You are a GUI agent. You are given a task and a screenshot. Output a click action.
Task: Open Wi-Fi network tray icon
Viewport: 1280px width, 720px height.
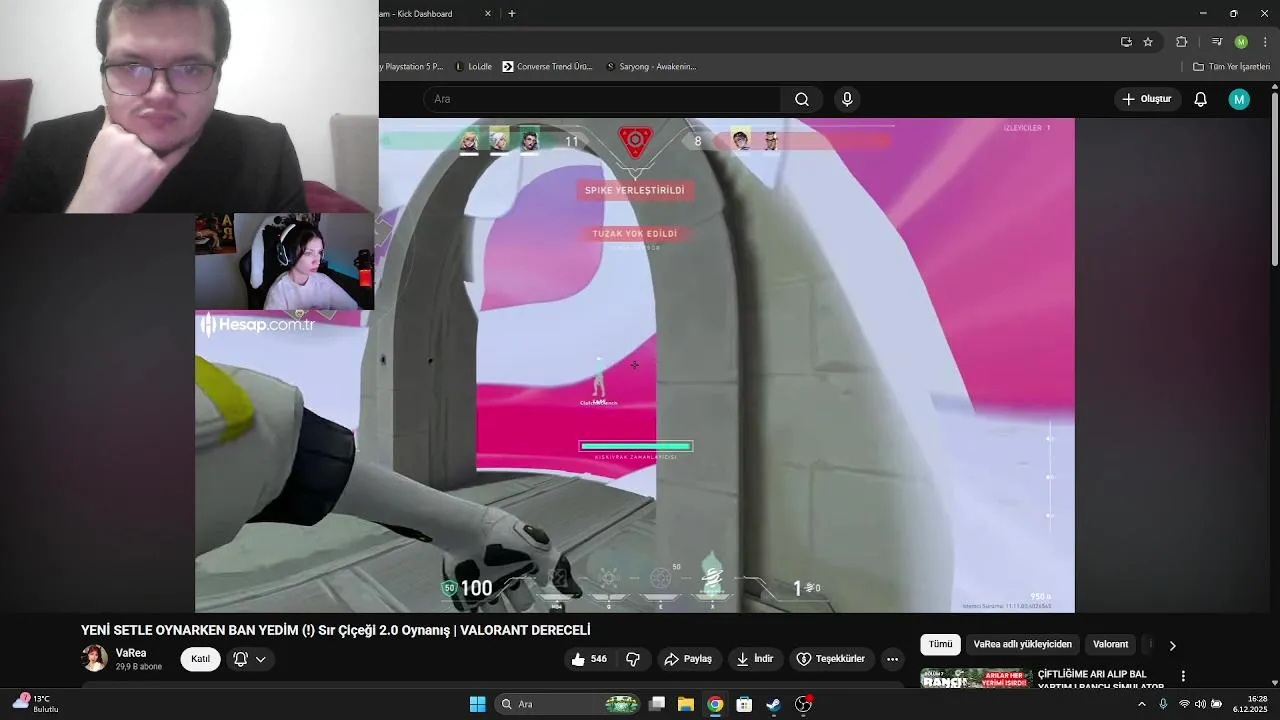click(x=1184, y=704)
